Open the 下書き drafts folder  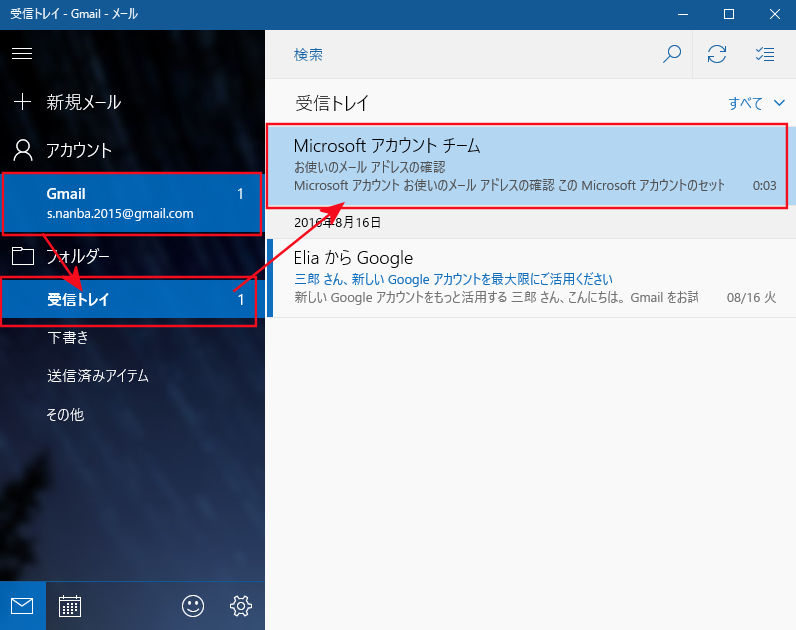pyautogui.click(x=68, y=338)
